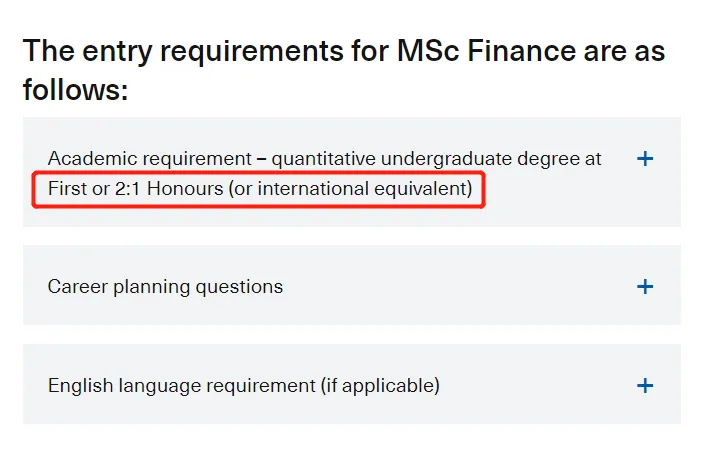Open English language requirement via plus icon
704x463 pixels.
tap(645, 386)
